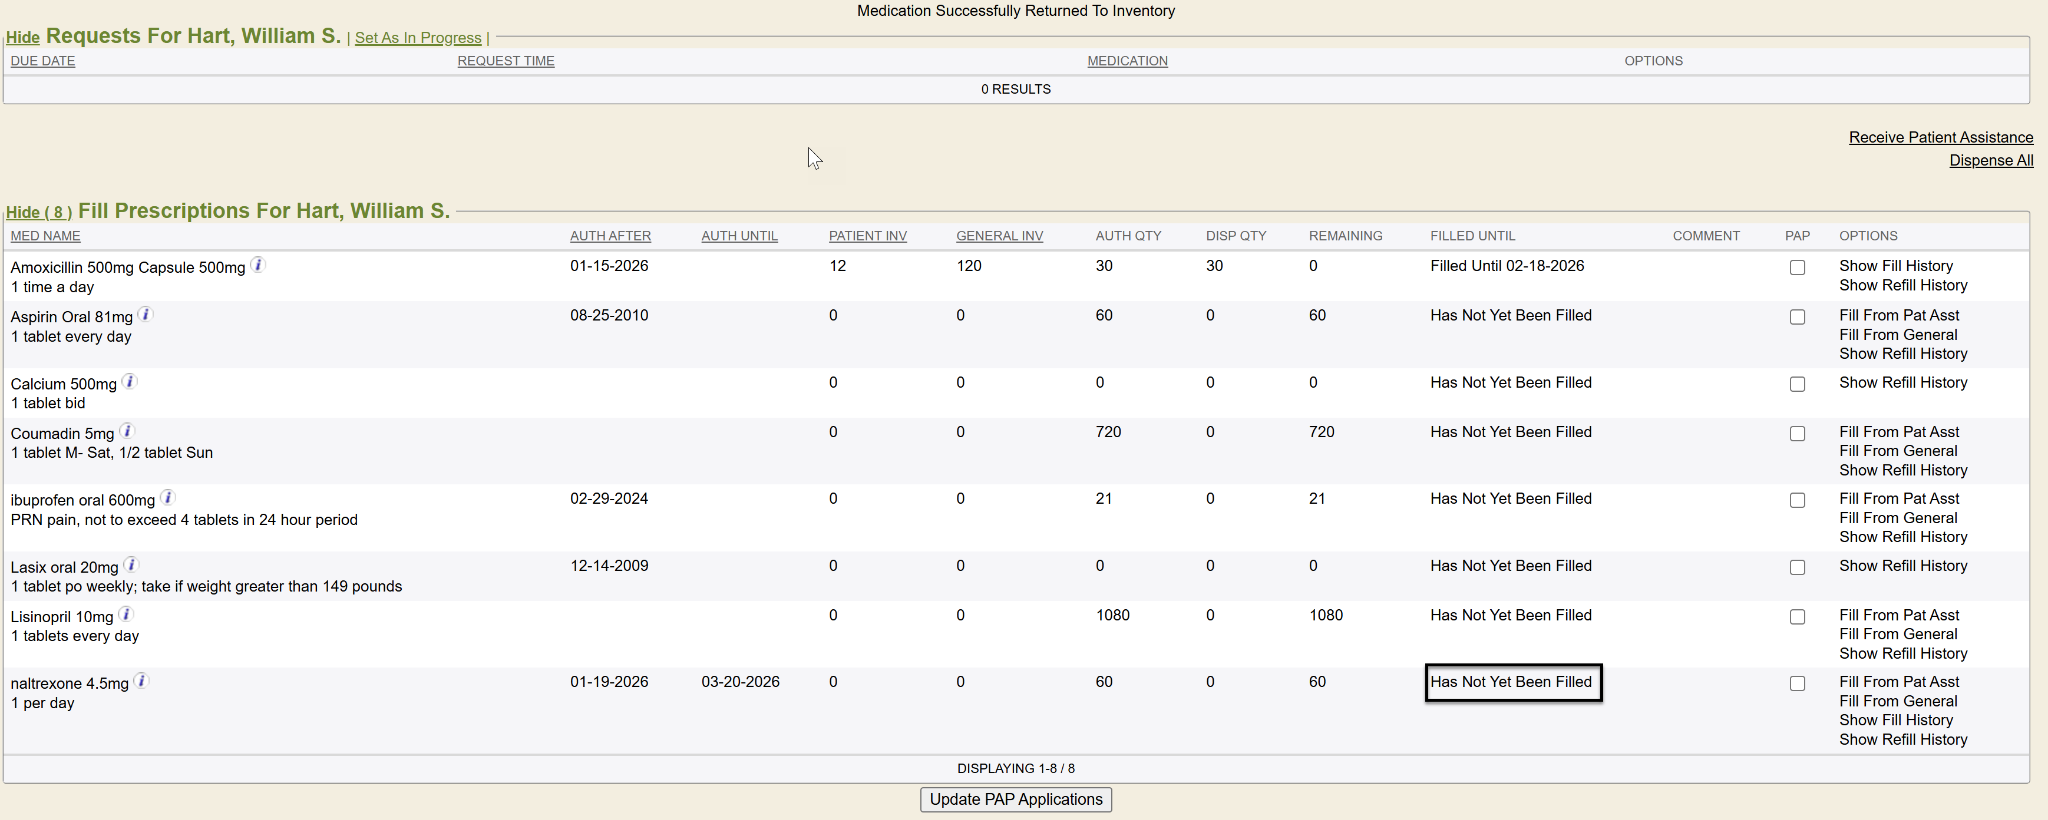Open Coumadin 5mg info icon
Viewport: 2048px width, 820px height.
pyautogui.click(x=127, y=431)
